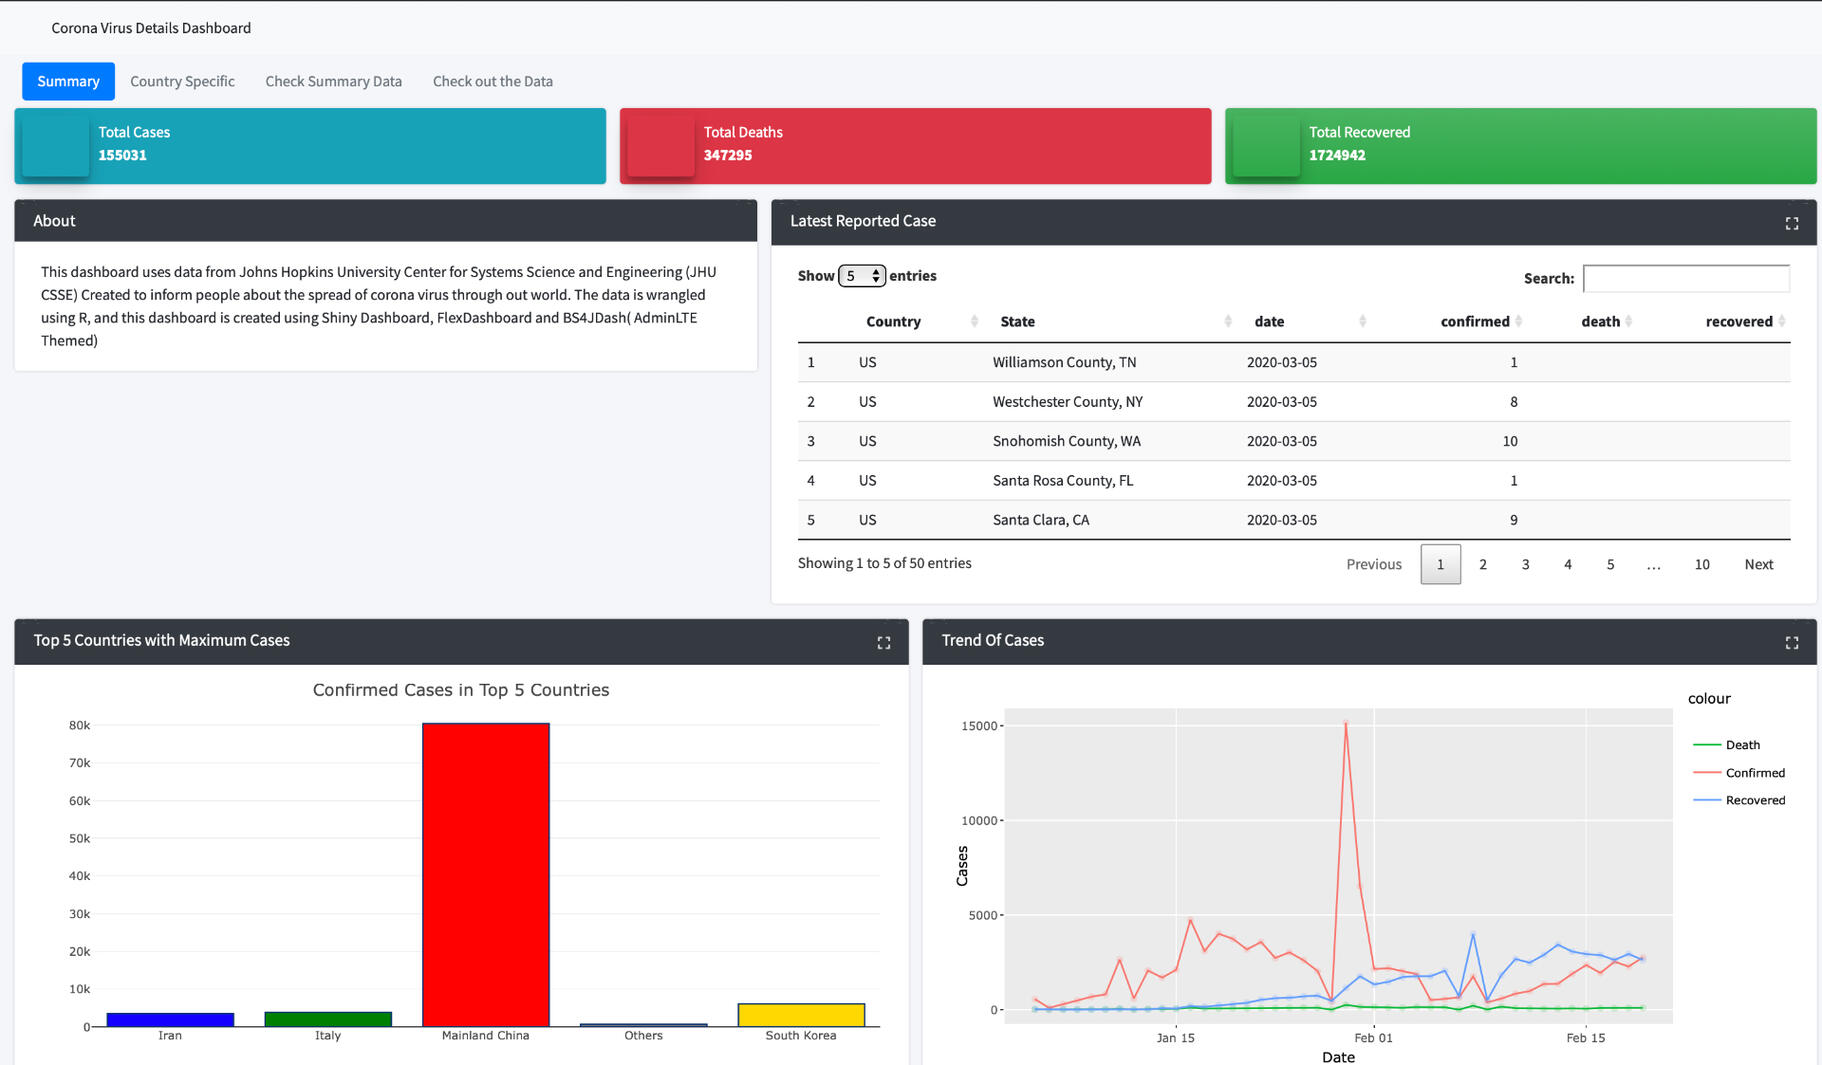Open the show entries dropdown
Viewport: 1822px width, 1065px height.
point(861,276)
